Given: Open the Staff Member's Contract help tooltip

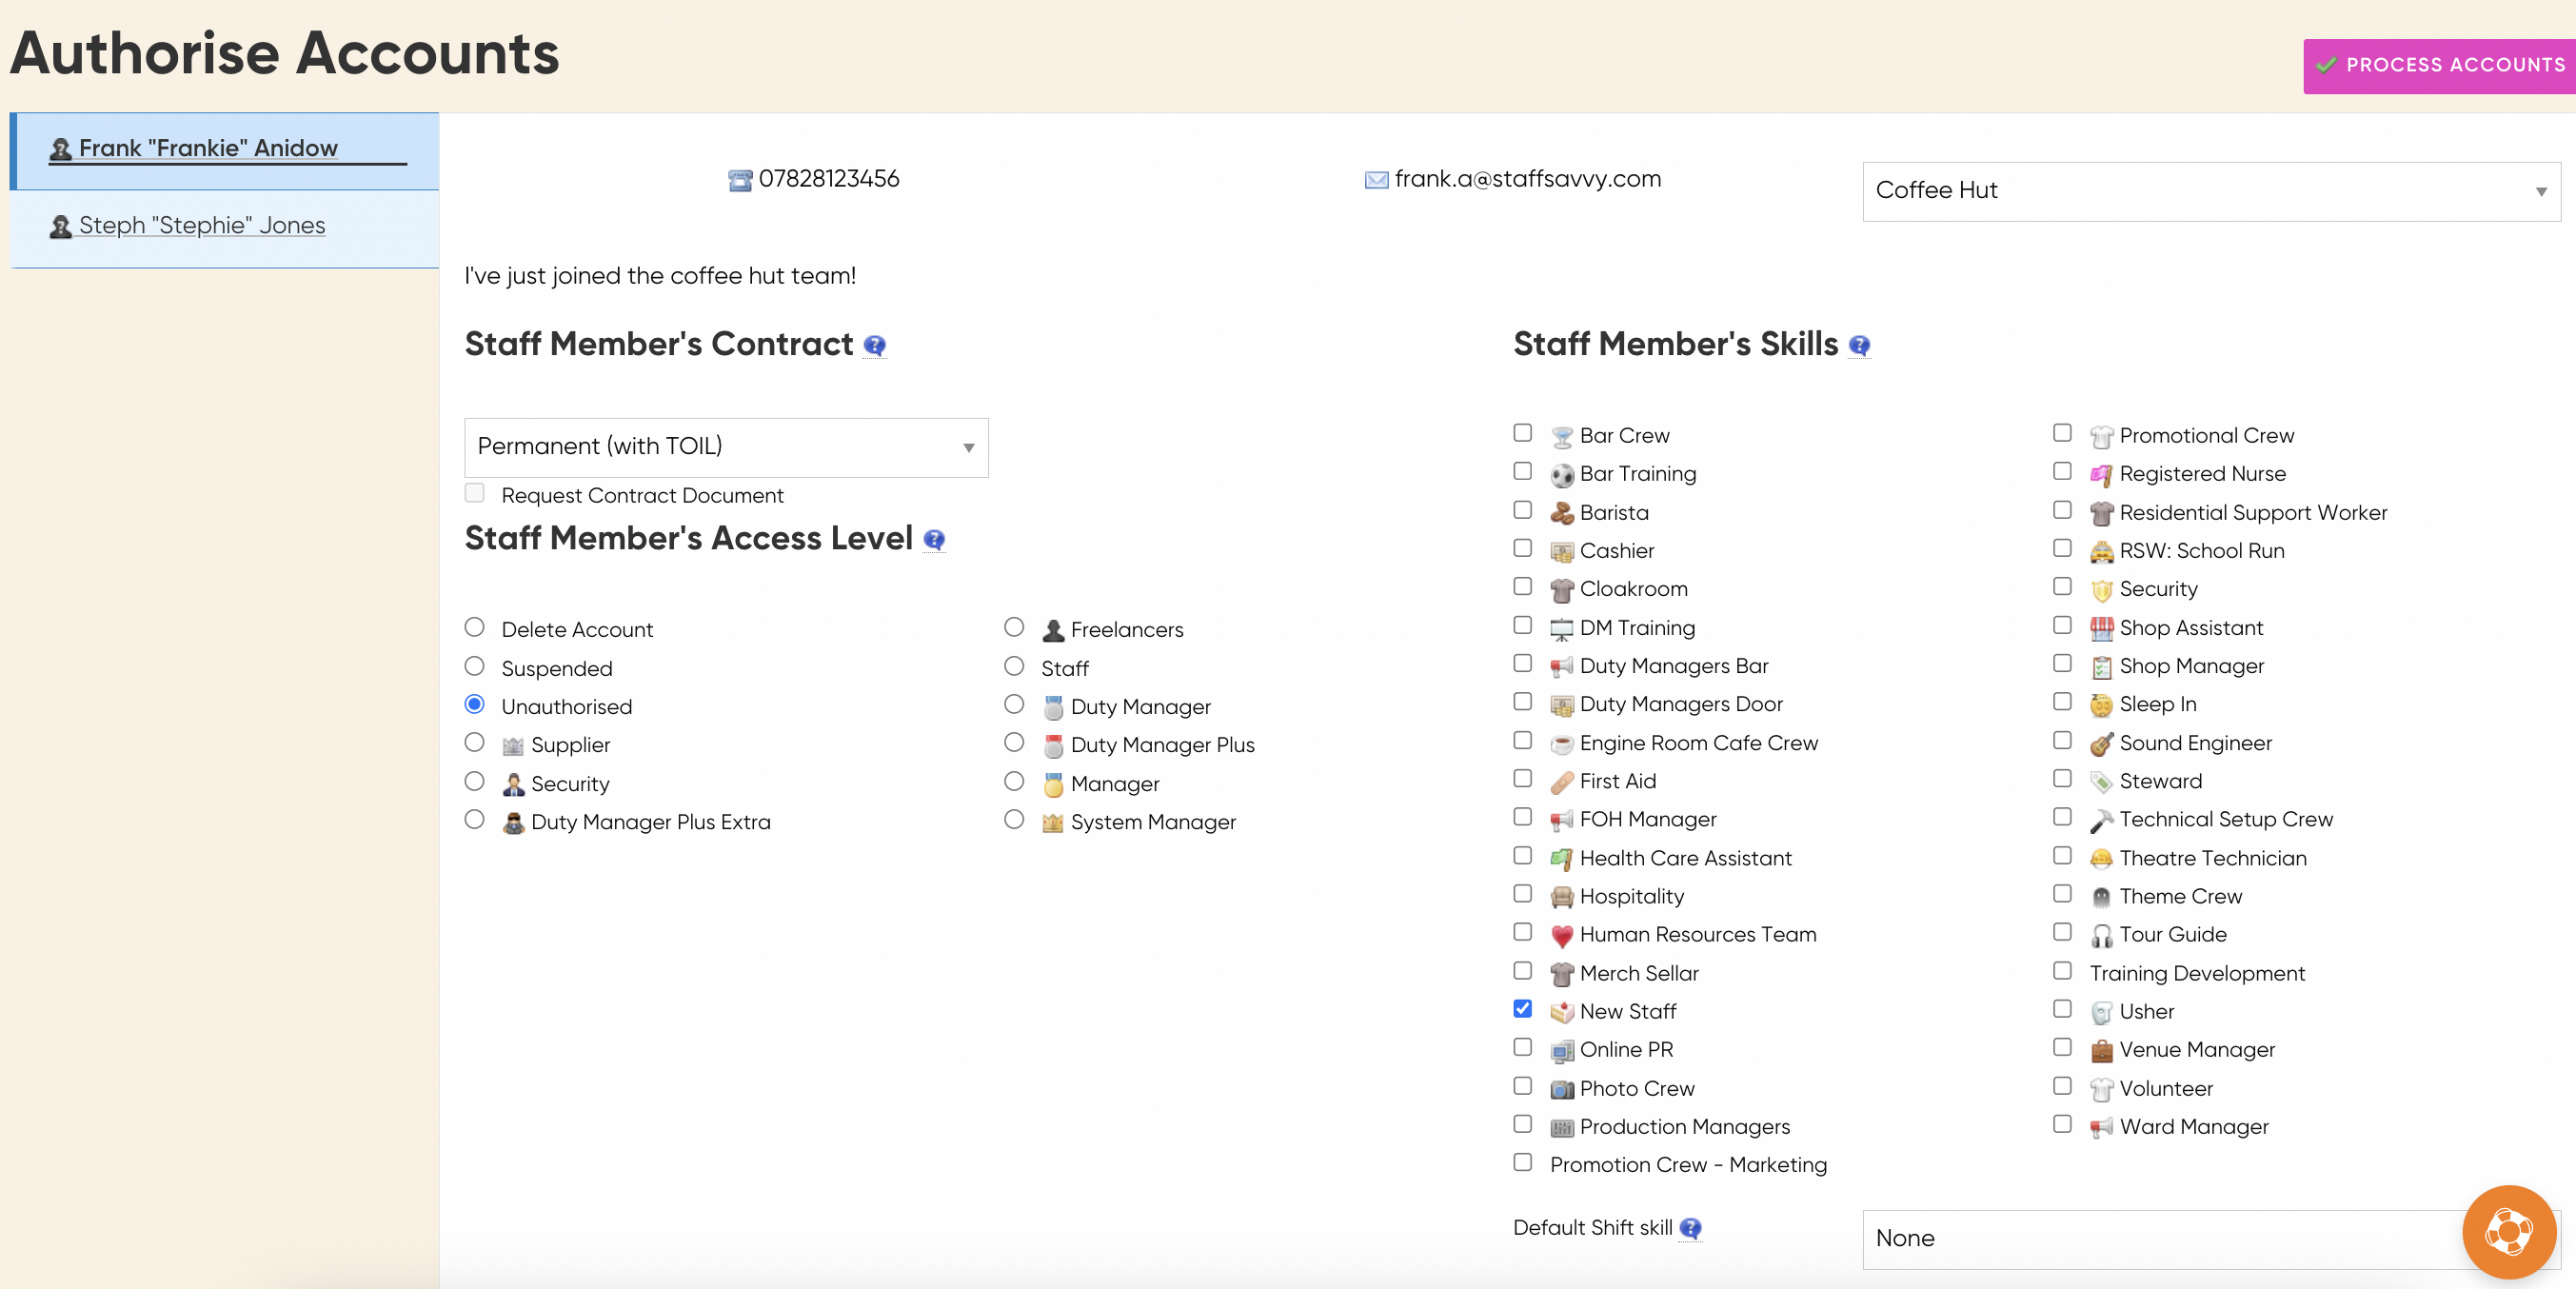Looking at the screenshot, I should tap(875, 346).
